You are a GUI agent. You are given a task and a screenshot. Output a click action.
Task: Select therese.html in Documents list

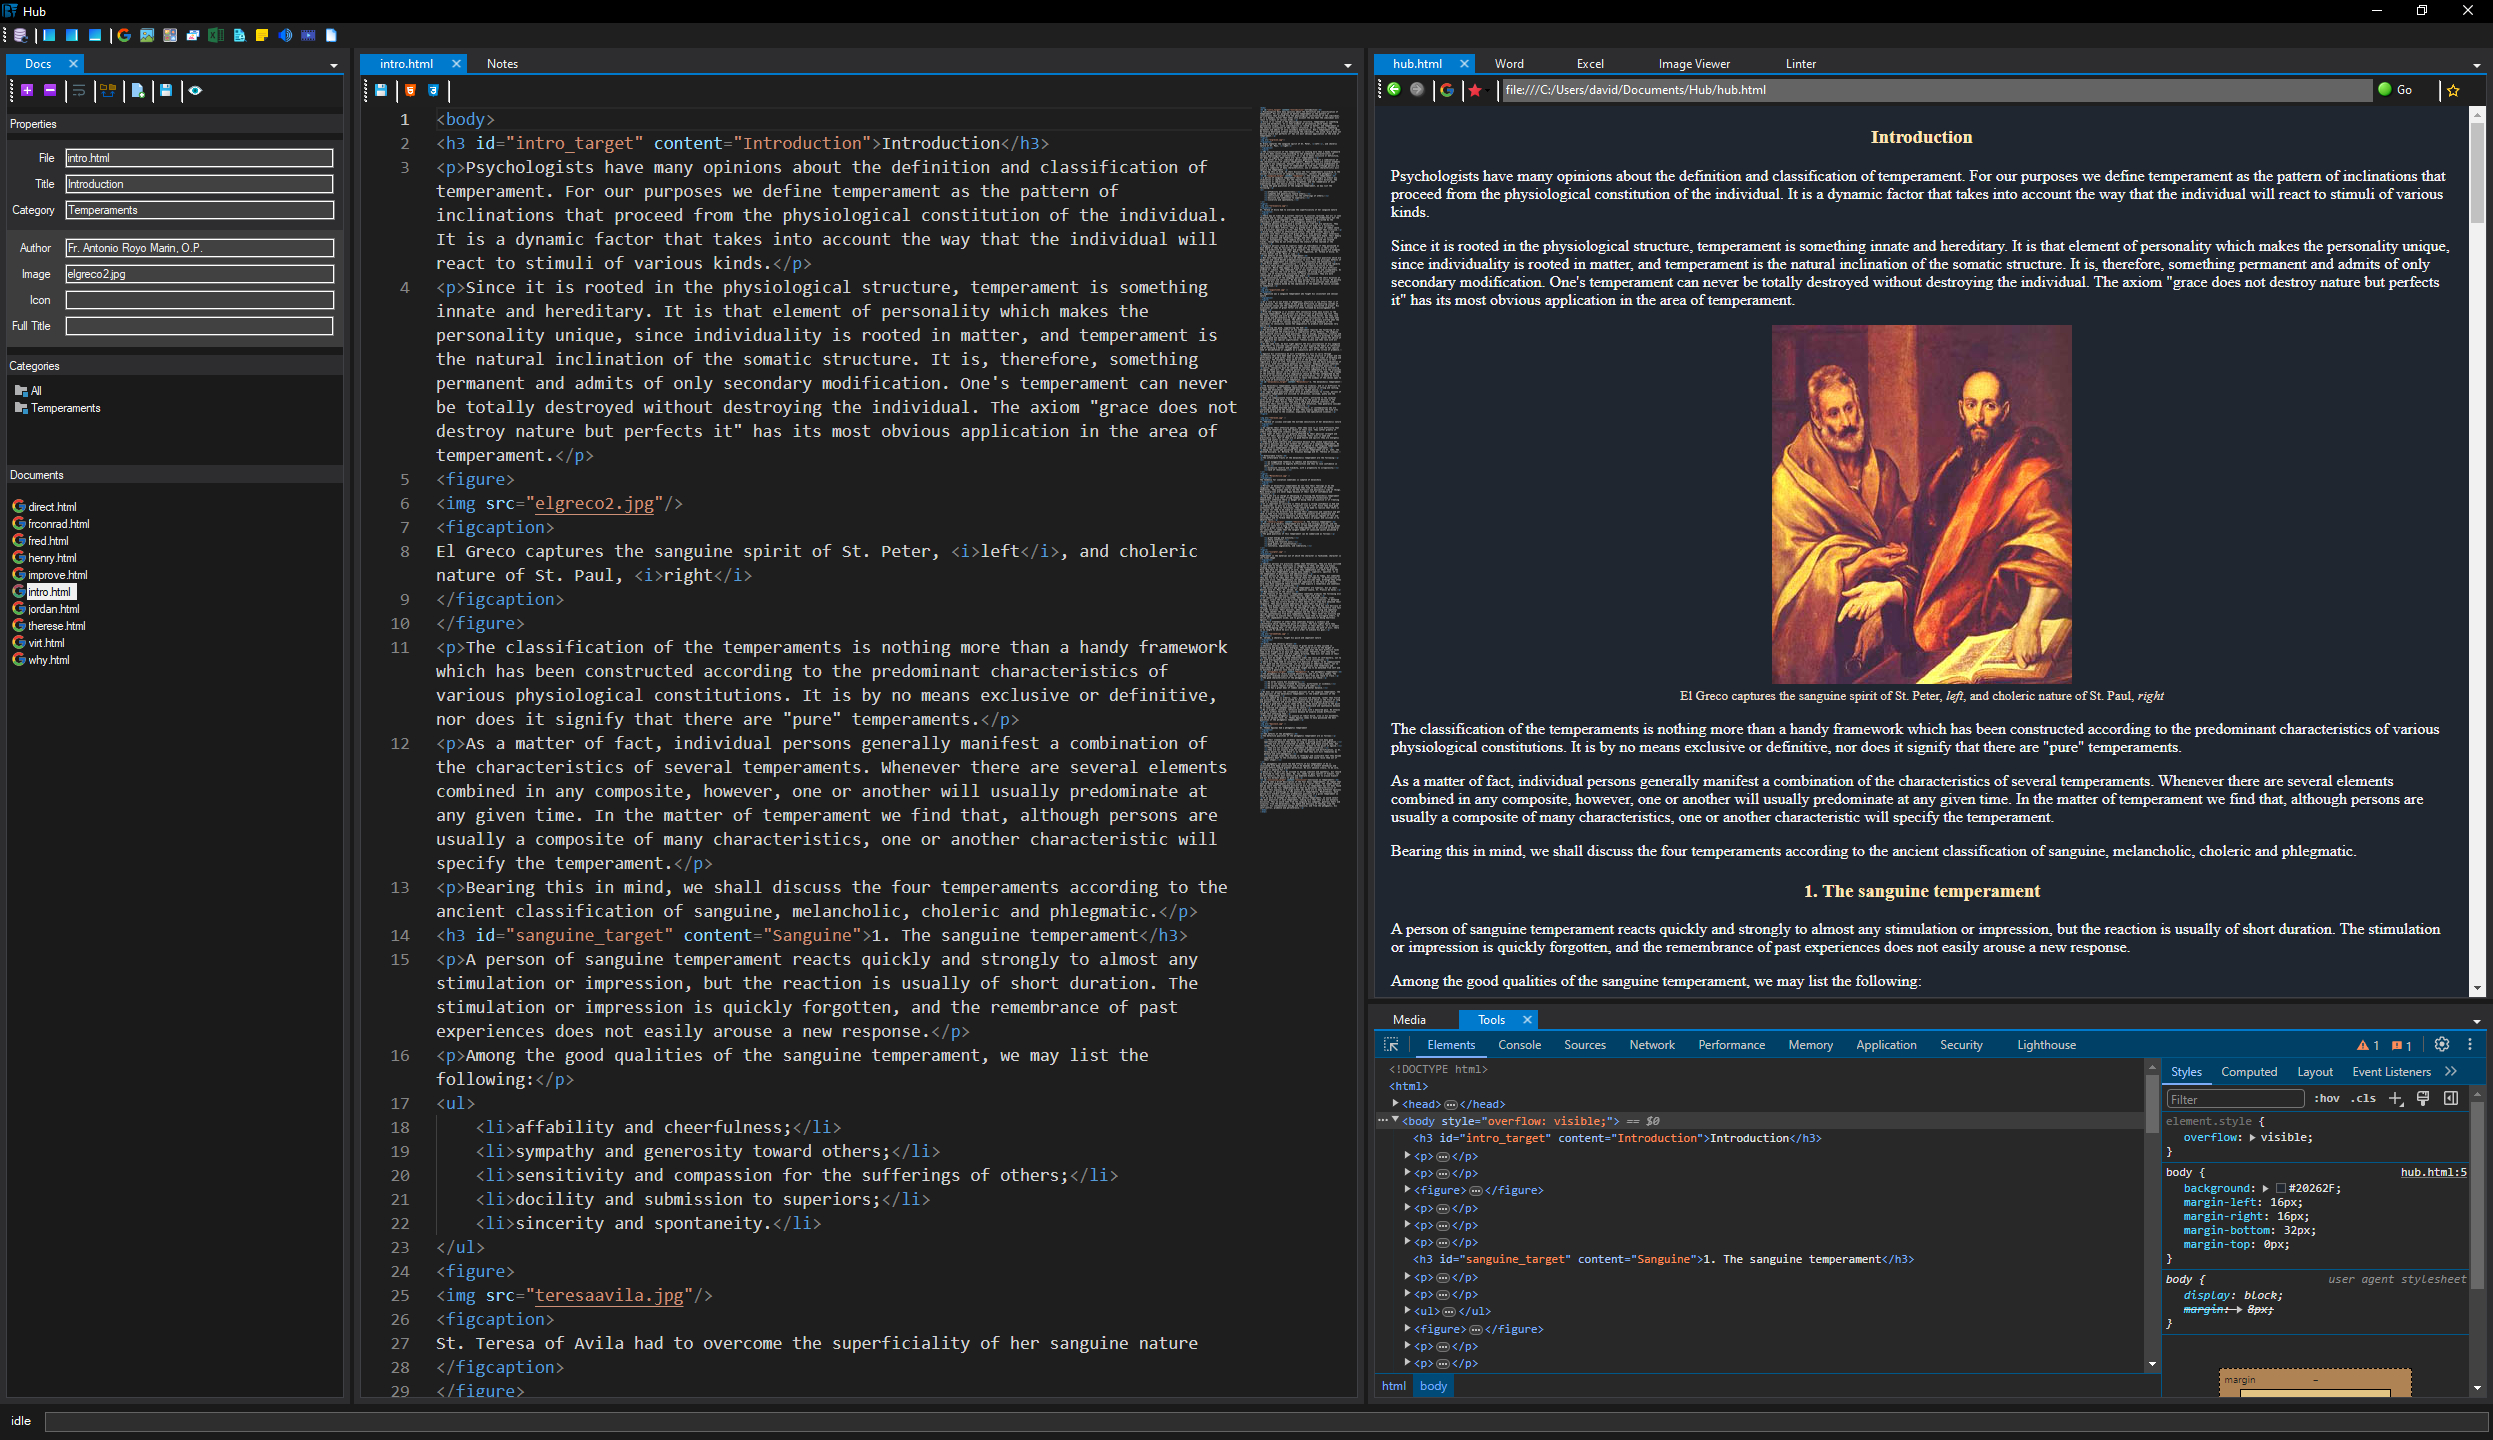[56, 626]
